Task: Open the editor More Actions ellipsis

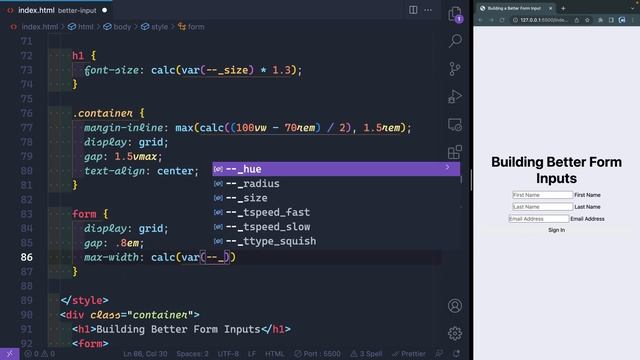Action: (x=428, y=10)
